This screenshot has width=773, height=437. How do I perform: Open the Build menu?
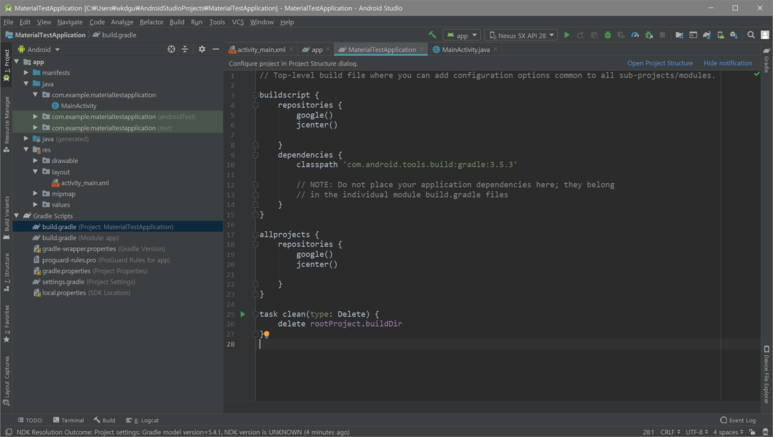tap(176, 22)
